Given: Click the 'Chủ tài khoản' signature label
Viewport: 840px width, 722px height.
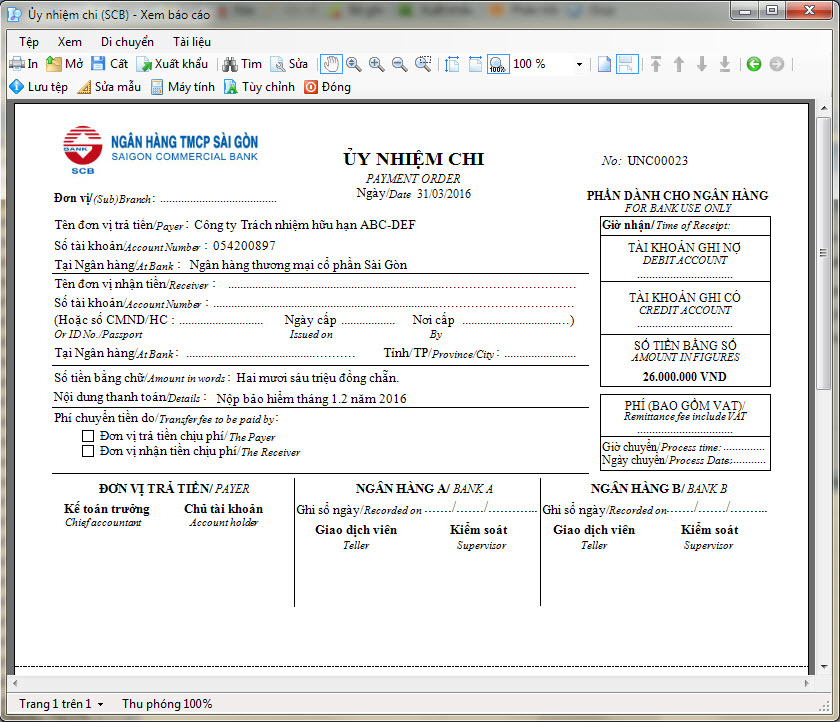Looking at the screenshot, I should point(223,509).
